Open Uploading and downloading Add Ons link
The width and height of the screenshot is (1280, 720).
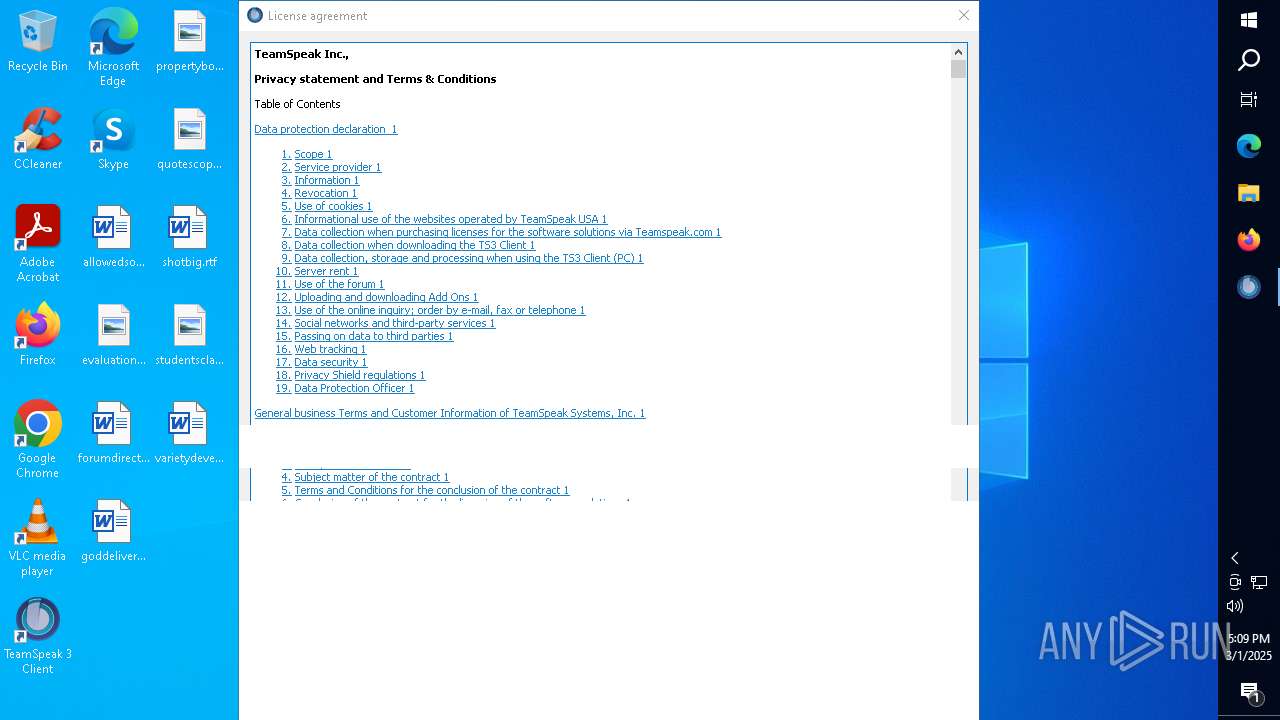[x=386, y=297]
